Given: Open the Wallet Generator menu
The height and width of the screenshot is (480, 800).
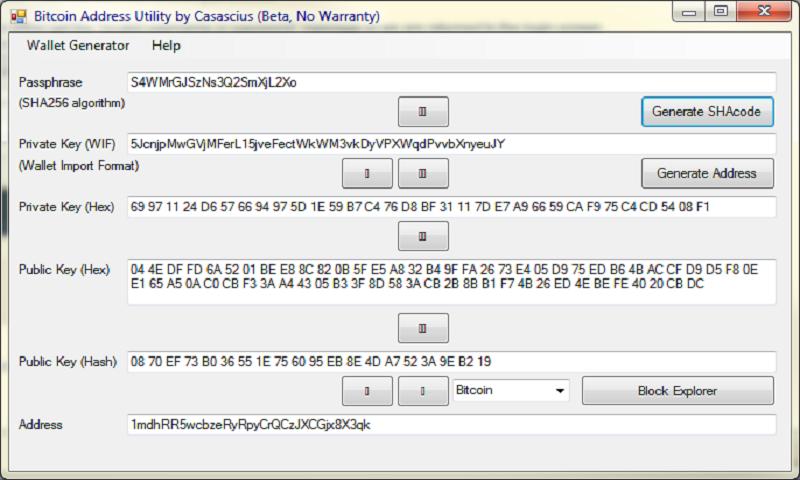Looking at the screenshot, I should point(78,45).
